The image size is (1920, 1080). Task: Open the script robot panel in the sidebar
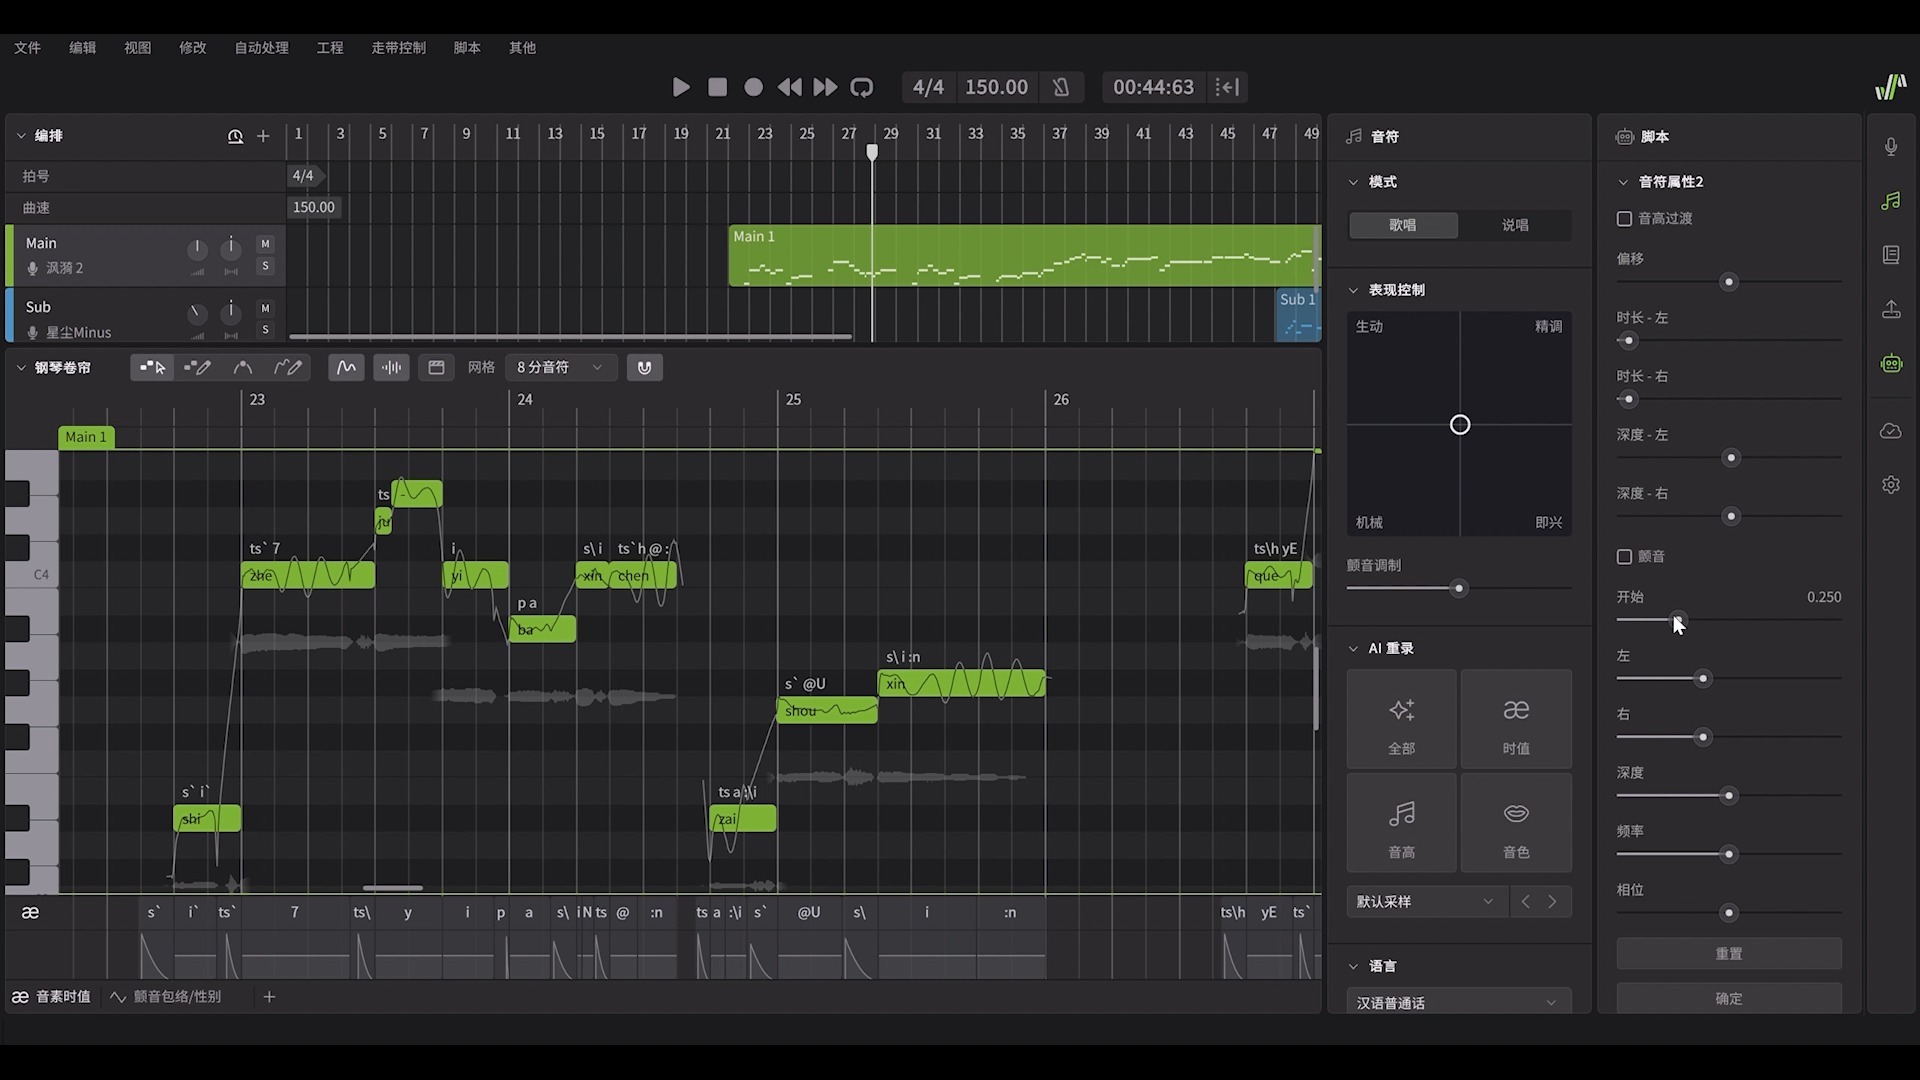point(1891,364)
